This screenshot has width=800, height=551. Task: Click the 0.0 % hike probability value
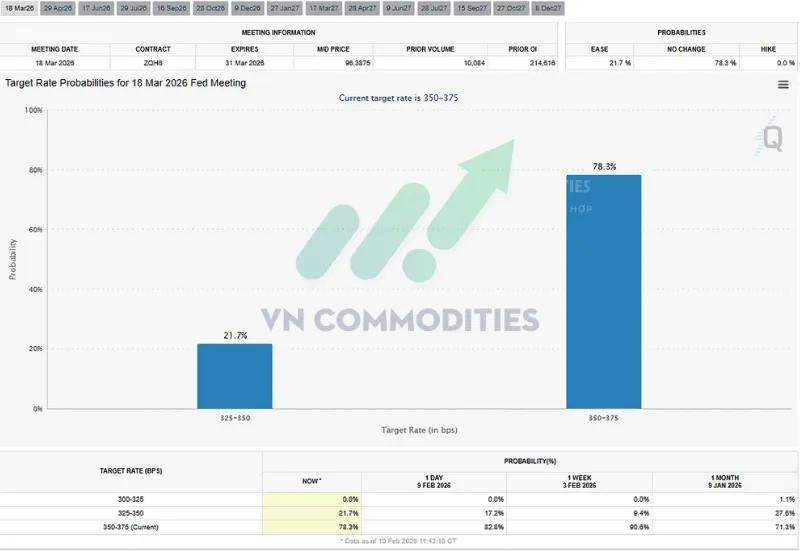pyautogui.click(x=786, y=63)
